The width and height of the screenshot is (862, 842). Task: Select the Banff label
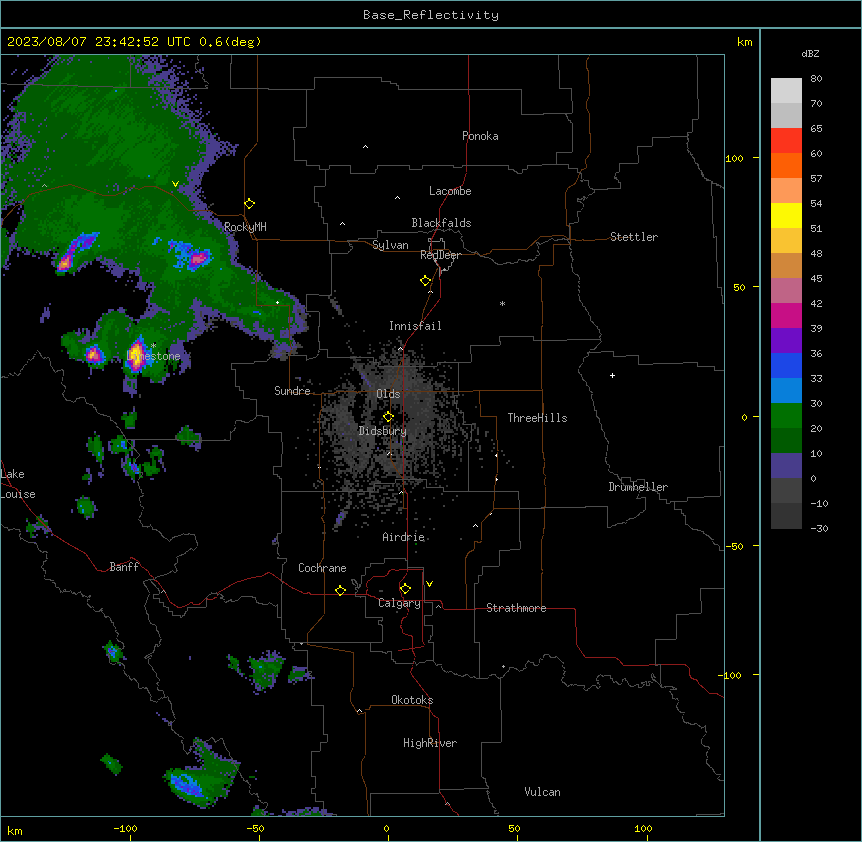coord(124,567)
